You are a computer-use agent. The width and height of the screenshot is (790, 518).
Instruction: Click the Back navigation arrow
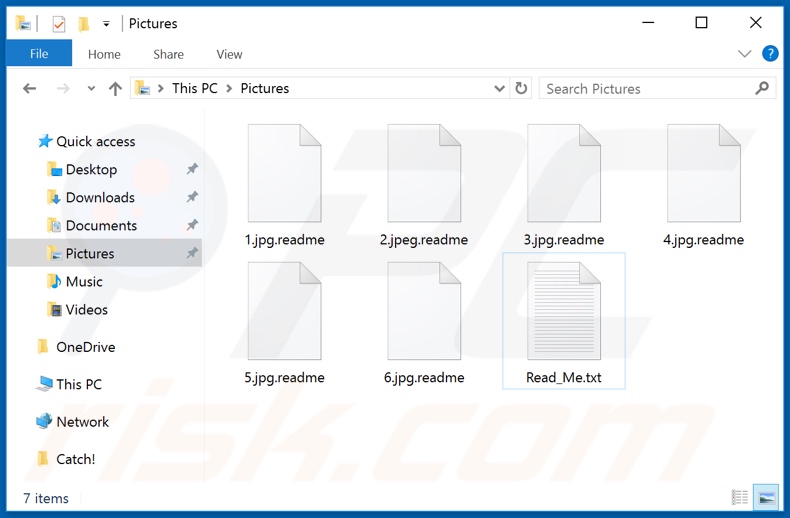click(x=30, y=89)
